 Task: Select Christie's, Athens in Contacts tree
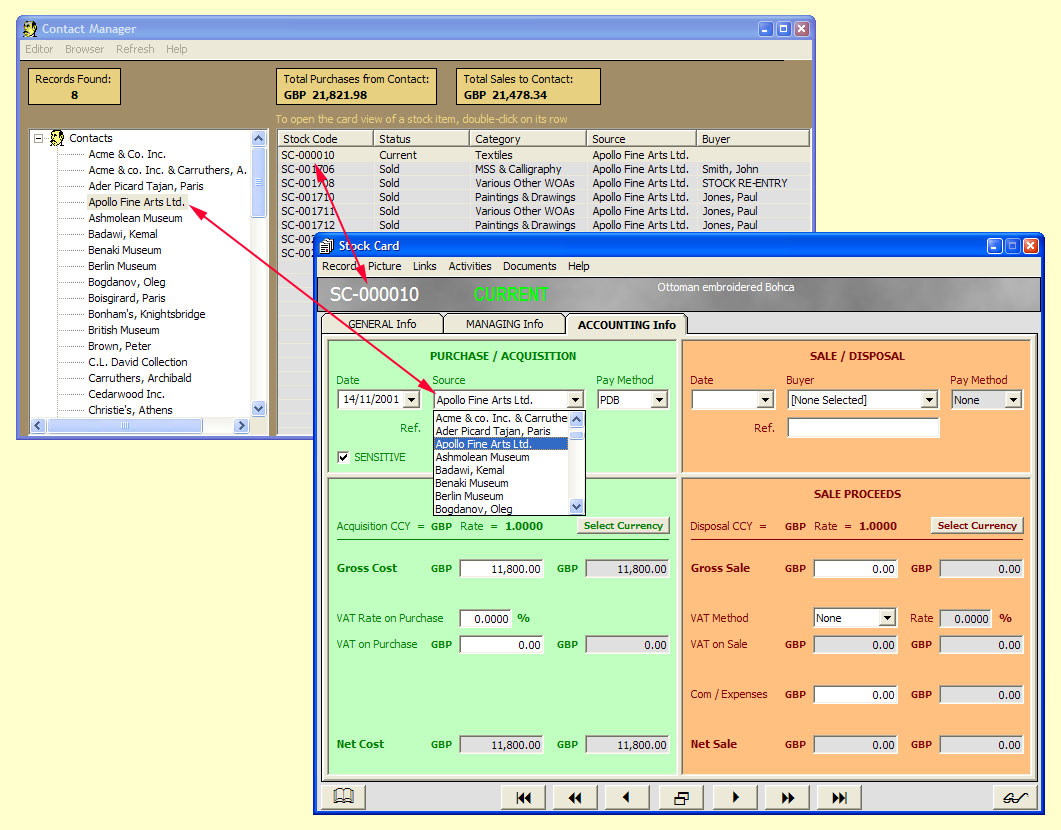pyautogui.click(x=130, y=410)
